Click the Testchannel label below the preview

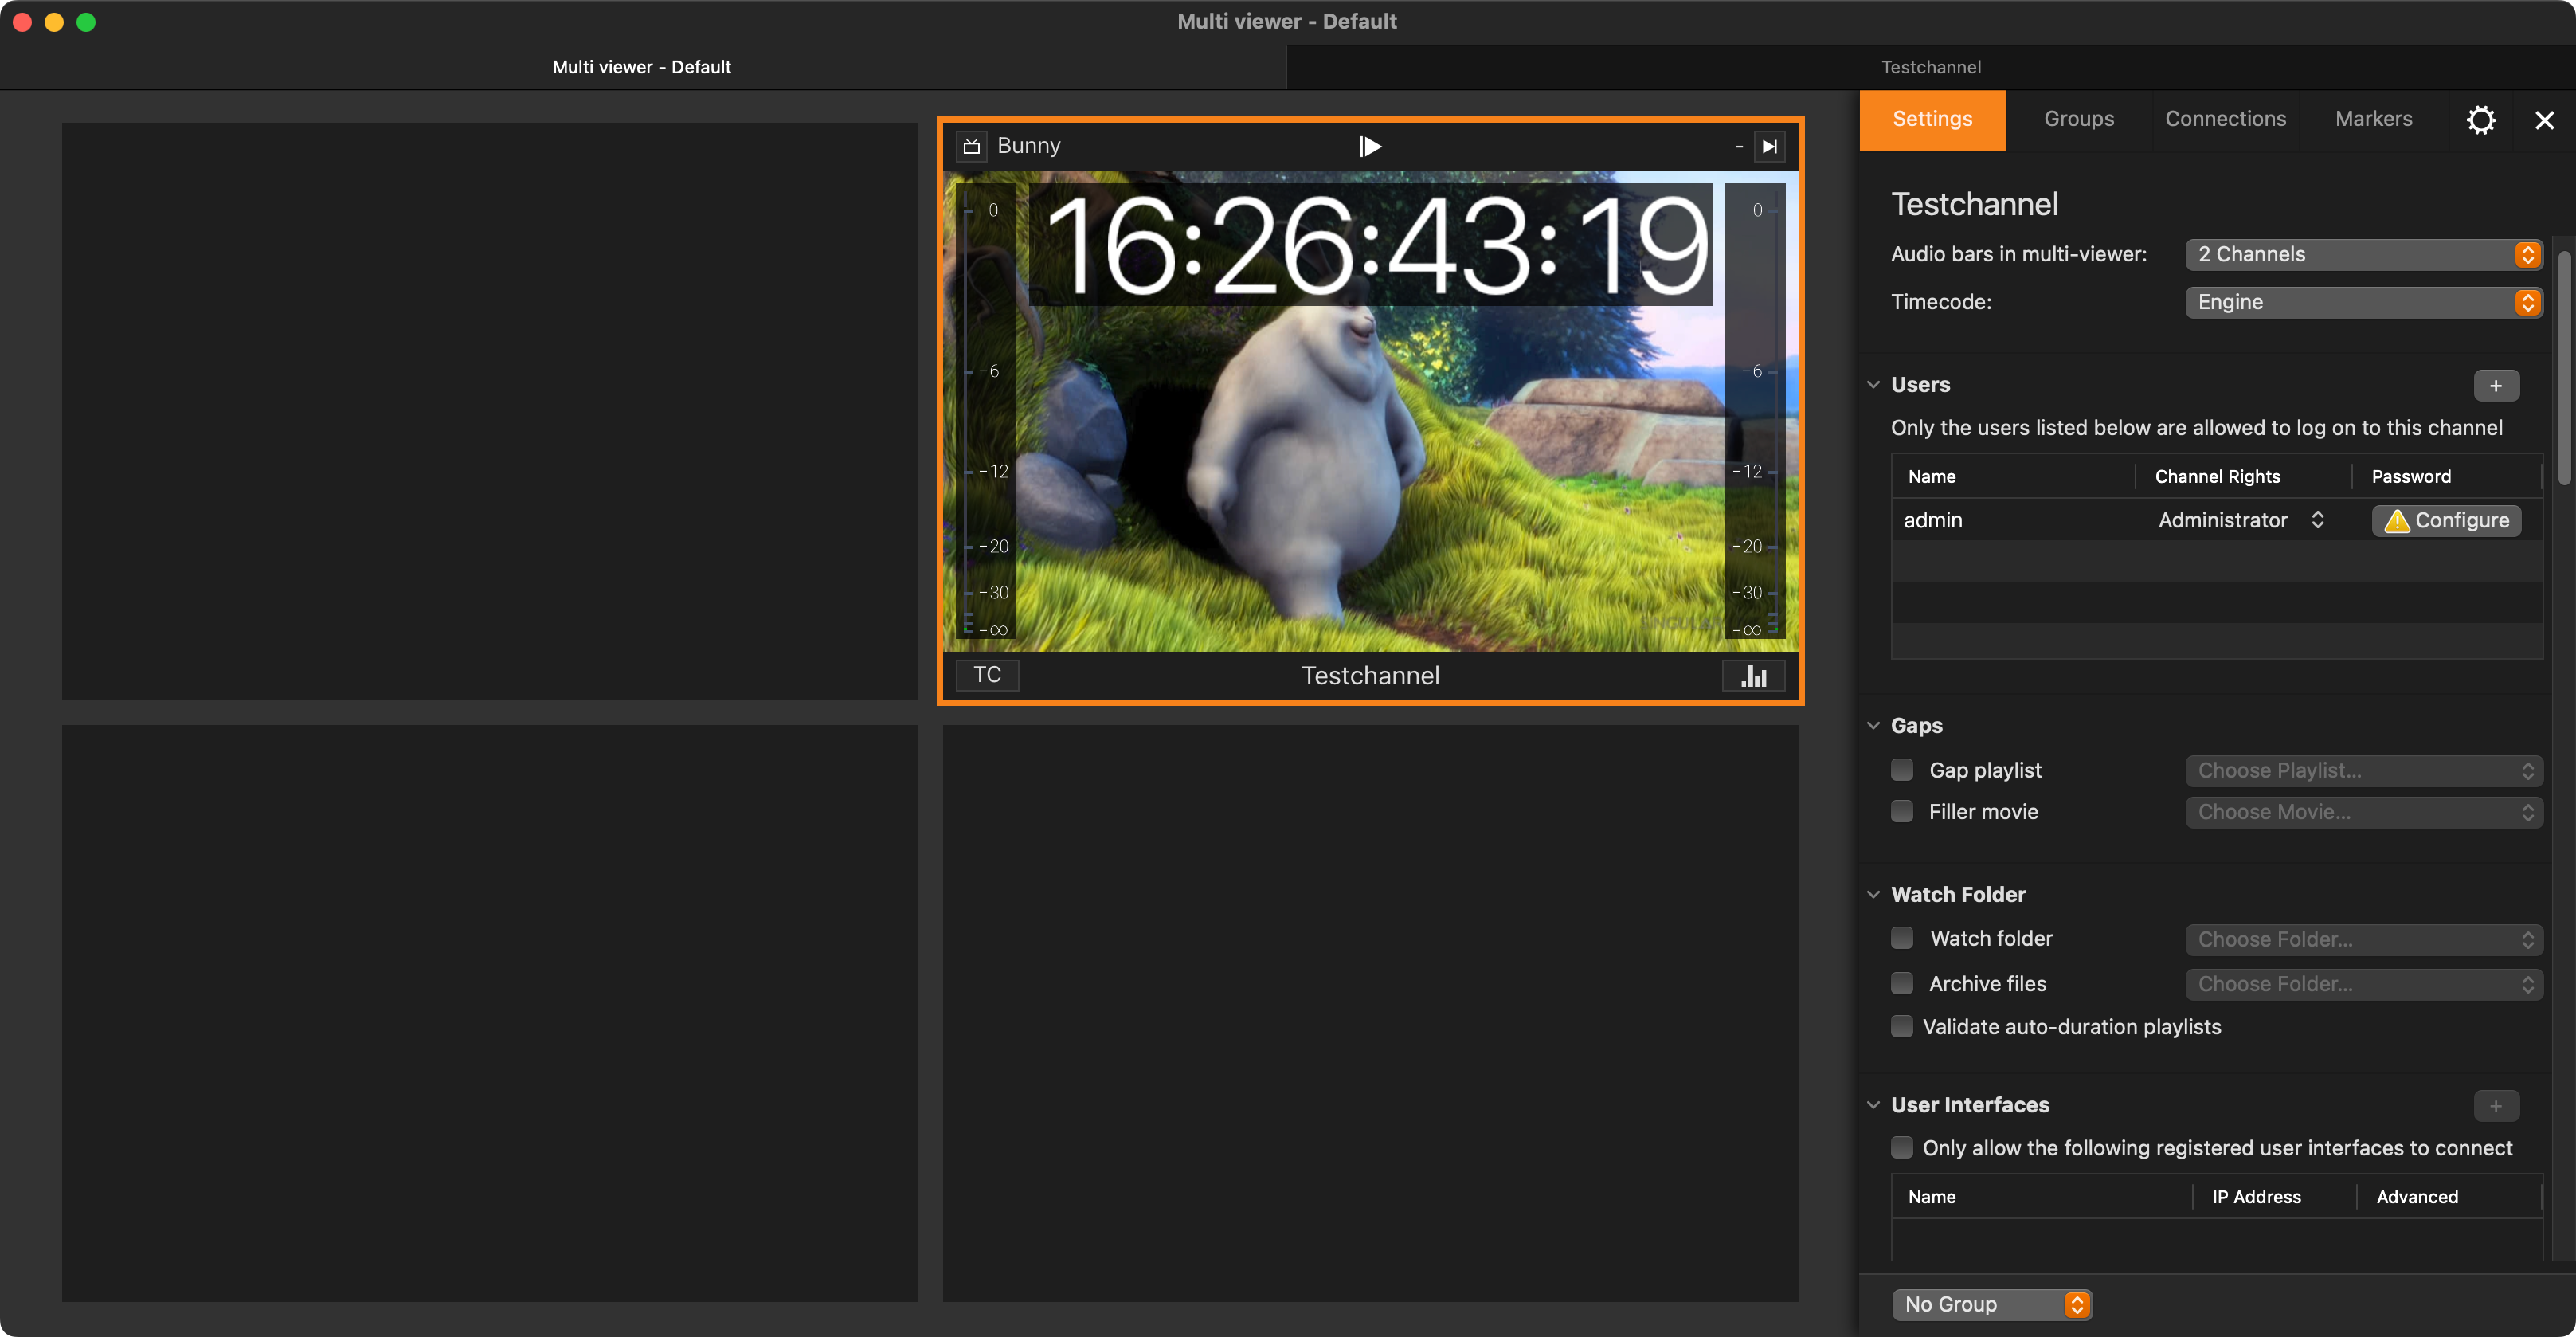(1370, 676)
